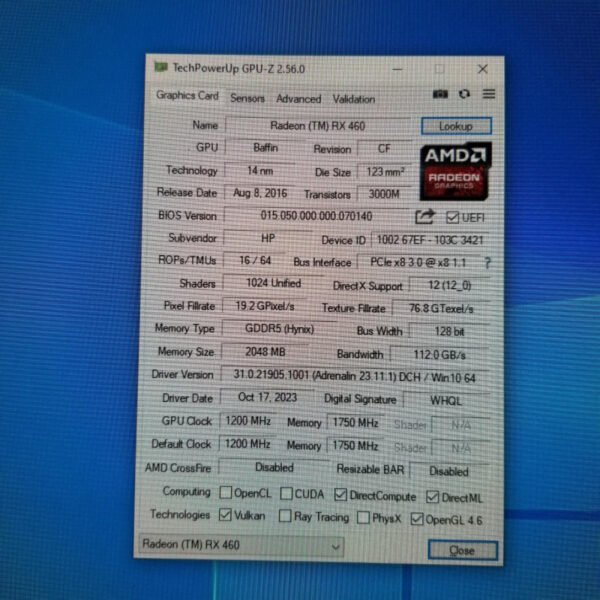Click the Pixel Fillrate field 19.2 GPixel/s
The image size is (600, 600).
pos(265,306)
